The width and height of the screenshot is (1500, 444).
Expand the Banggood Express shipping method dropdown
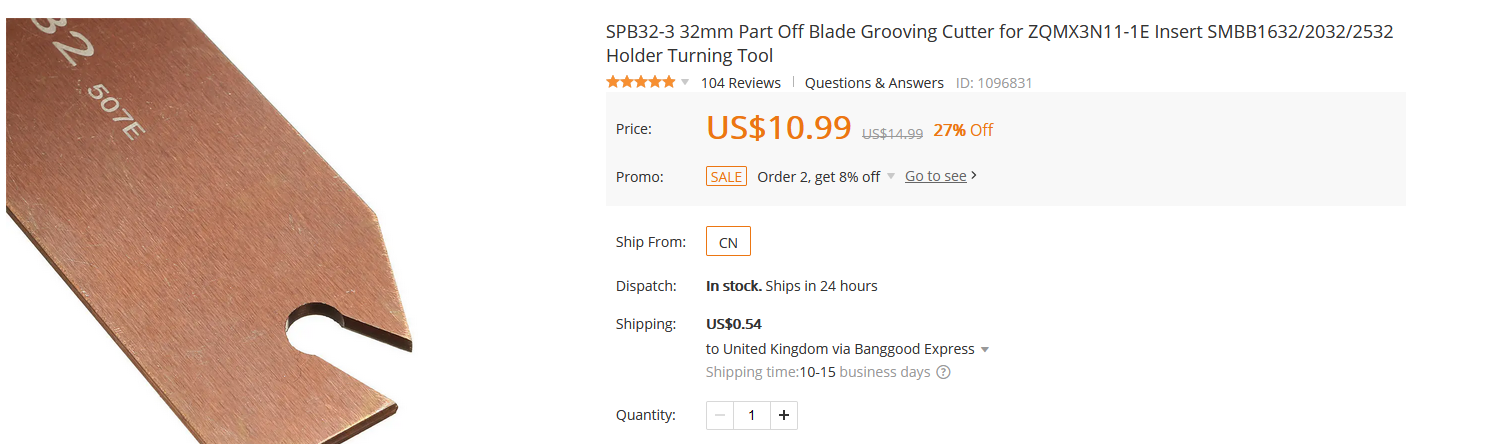[x=985, y=350]
